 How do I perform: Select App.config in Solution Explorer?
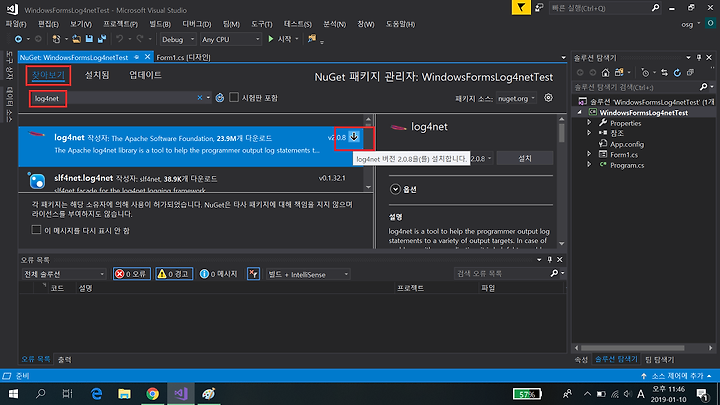tap(627, 144)
